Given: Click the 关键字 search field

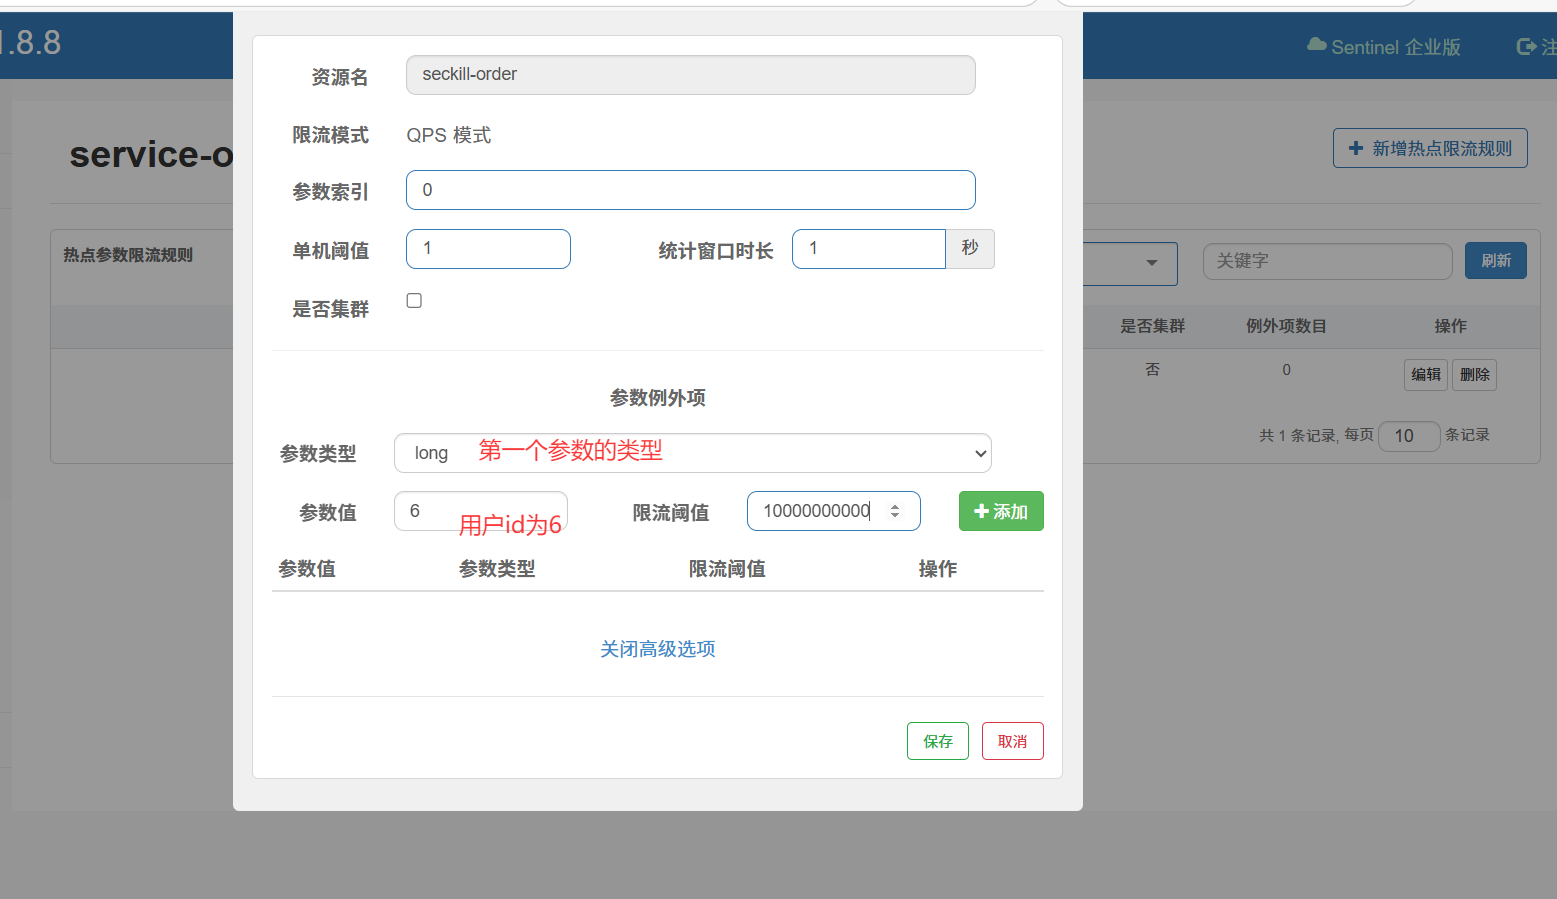Looking at the screenshot, I should pyautogui.click(x=1326, y=261).
